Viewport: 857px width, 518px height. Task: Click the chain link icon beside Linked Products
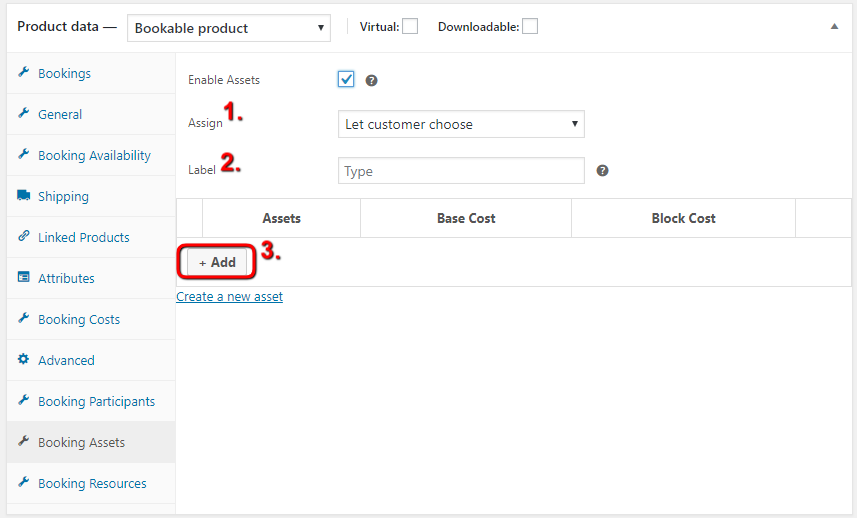[24, 236]
